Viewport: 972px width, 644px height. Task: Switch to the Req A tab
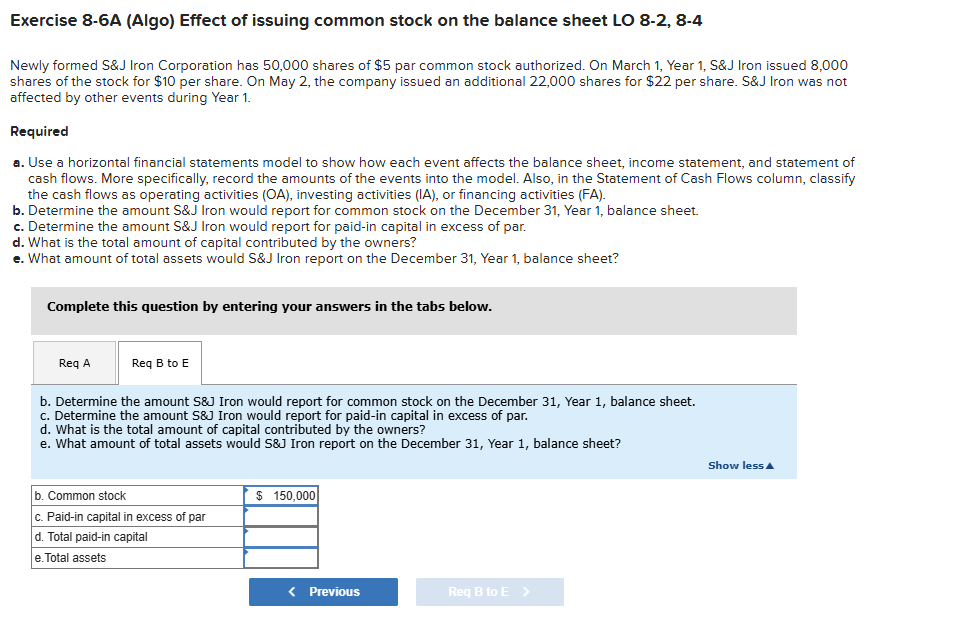click(74, 363)
